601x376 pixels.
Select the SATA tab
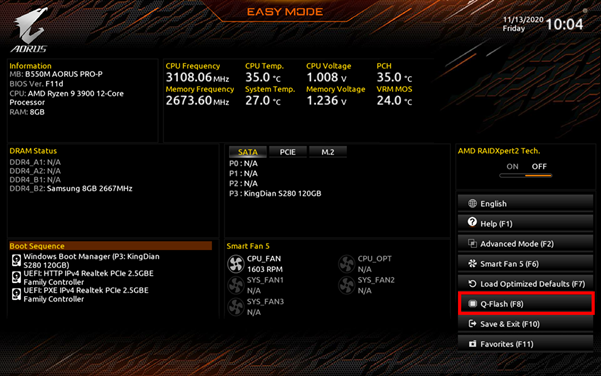click(x=248, y=152)
